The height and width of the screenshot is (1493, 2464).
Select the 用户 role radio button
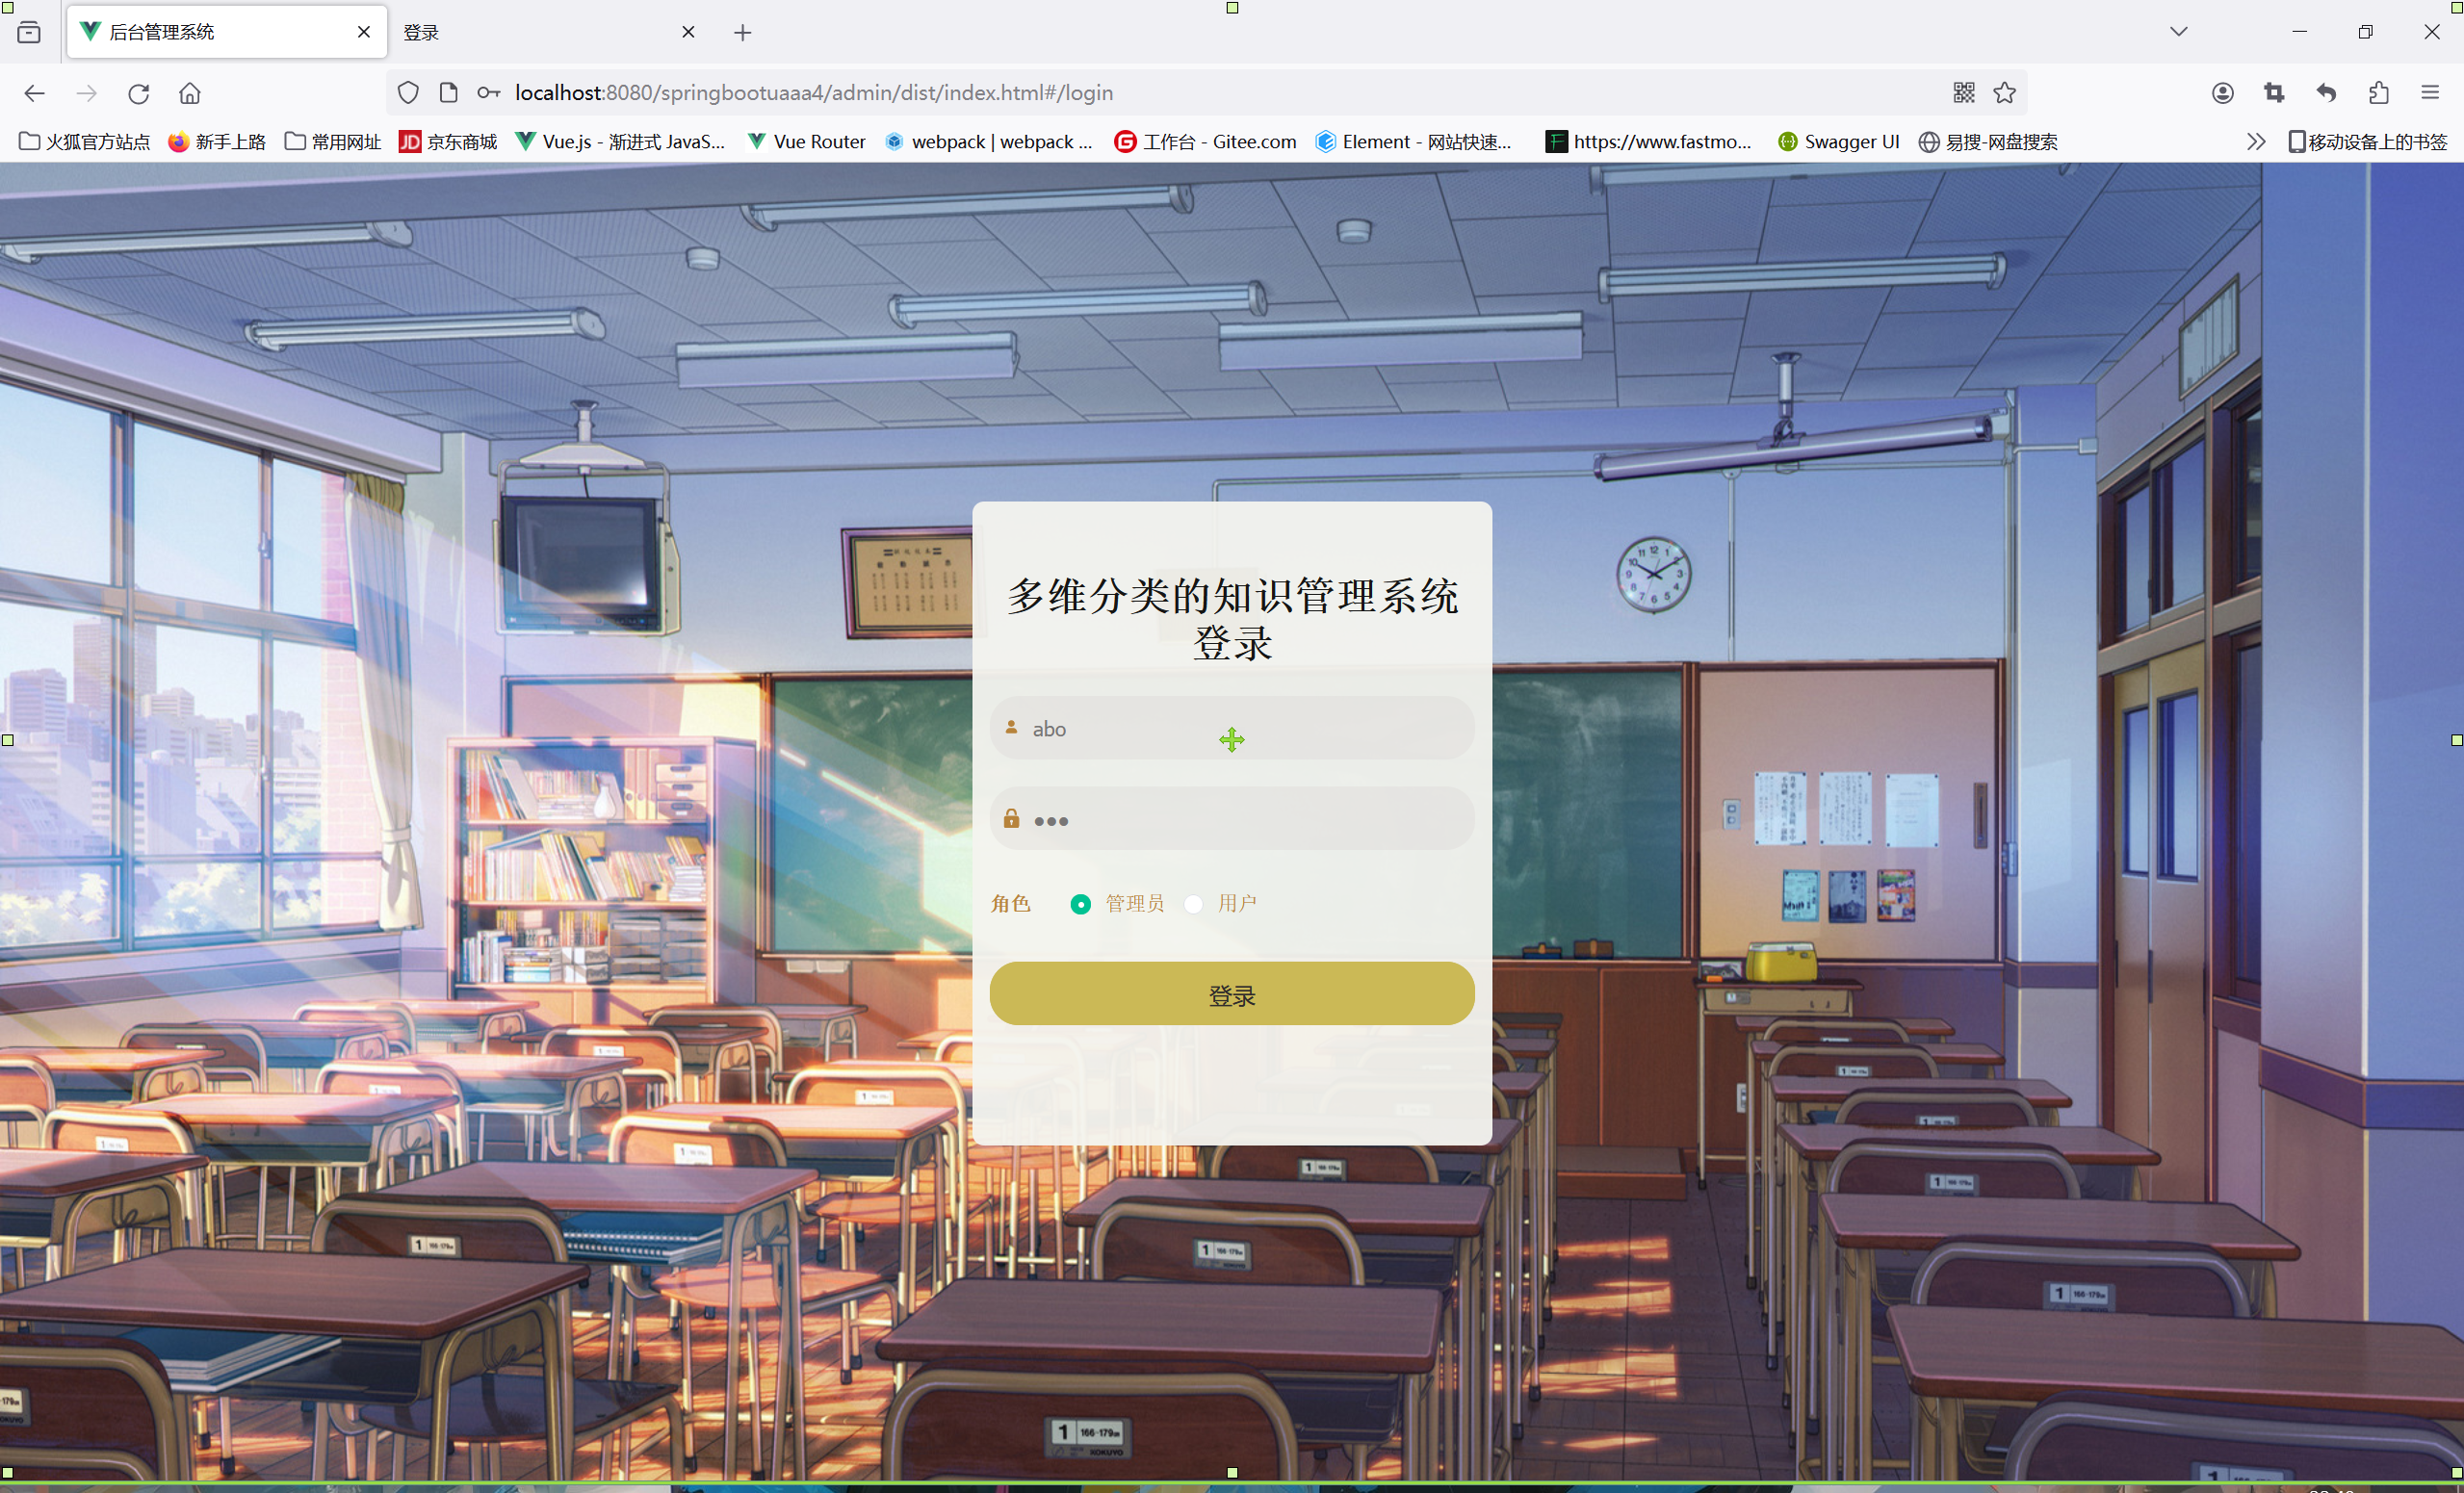point(1193,904)
